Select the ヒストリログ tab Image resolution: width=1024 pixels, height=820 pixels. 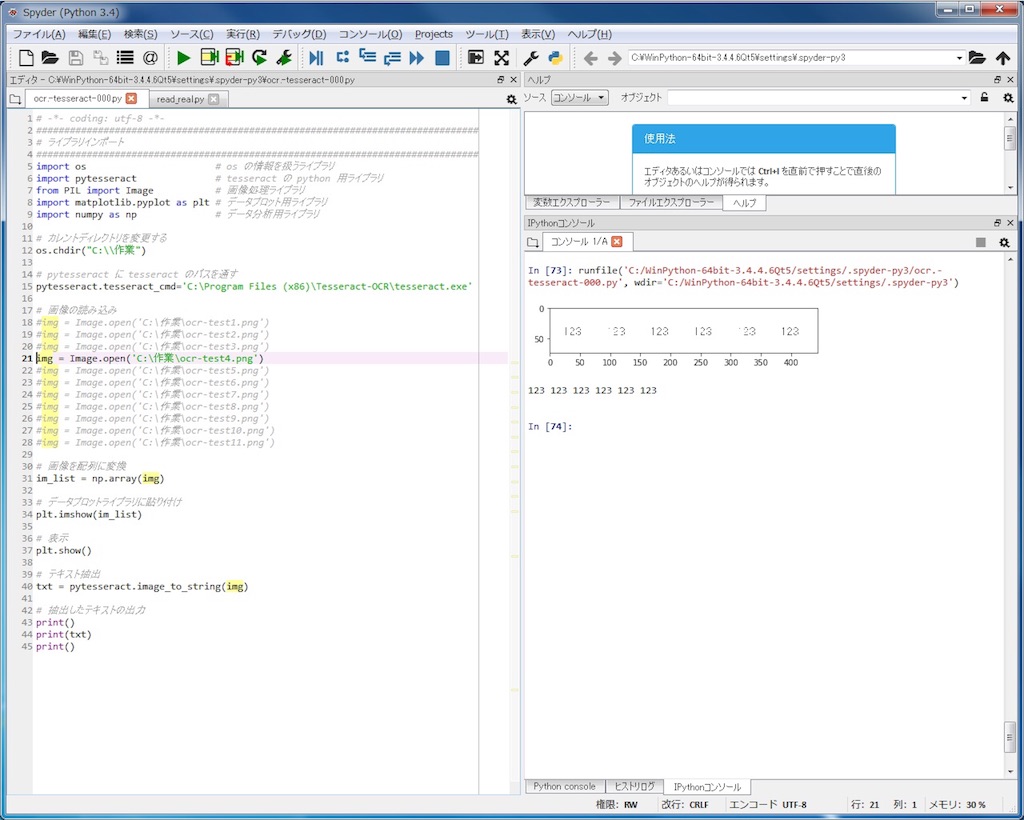coord(634,787)
